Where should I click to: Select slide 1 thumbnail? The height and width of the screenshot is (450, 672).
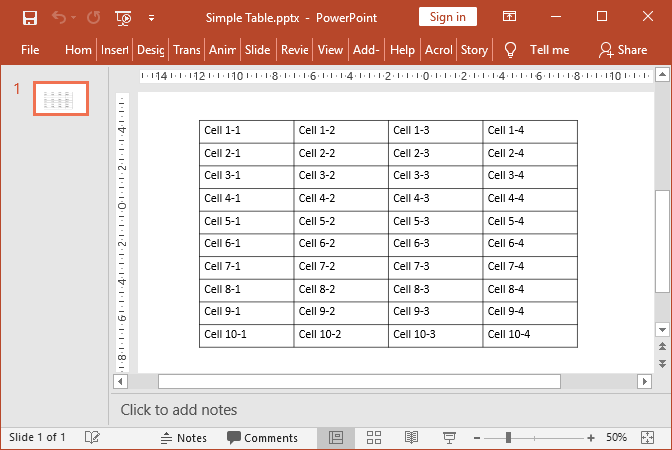pyautogui.click(x=61, y=98)
